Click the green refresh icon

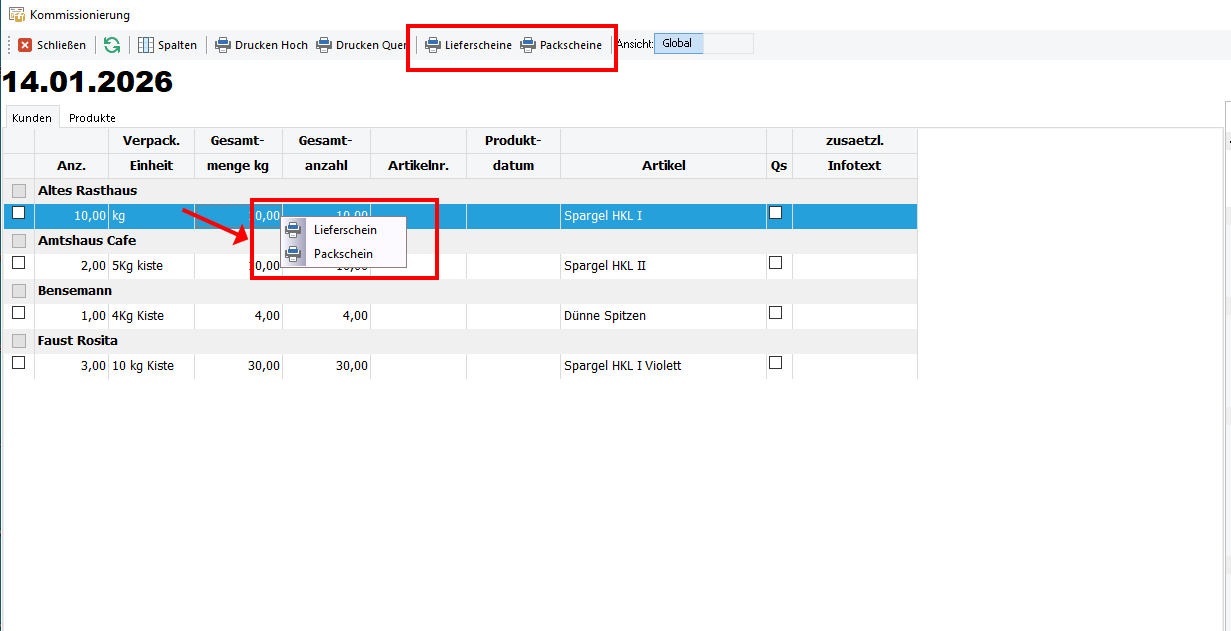[x=112, y=45]
